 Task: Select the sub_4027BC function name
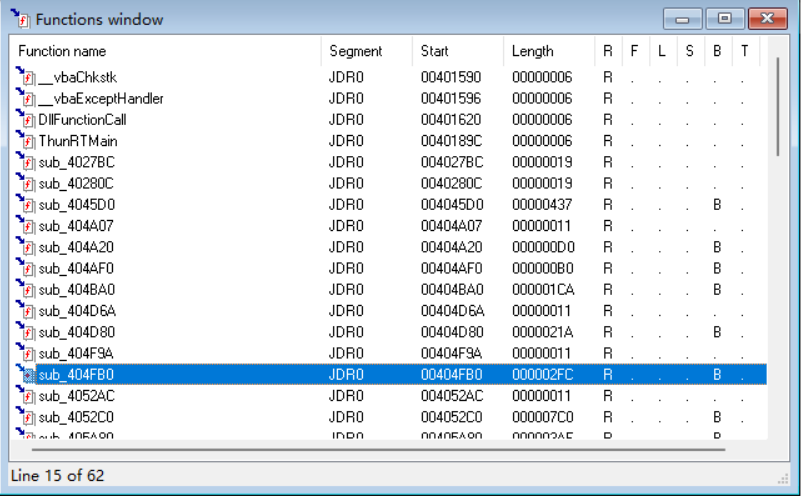(77, 162)
